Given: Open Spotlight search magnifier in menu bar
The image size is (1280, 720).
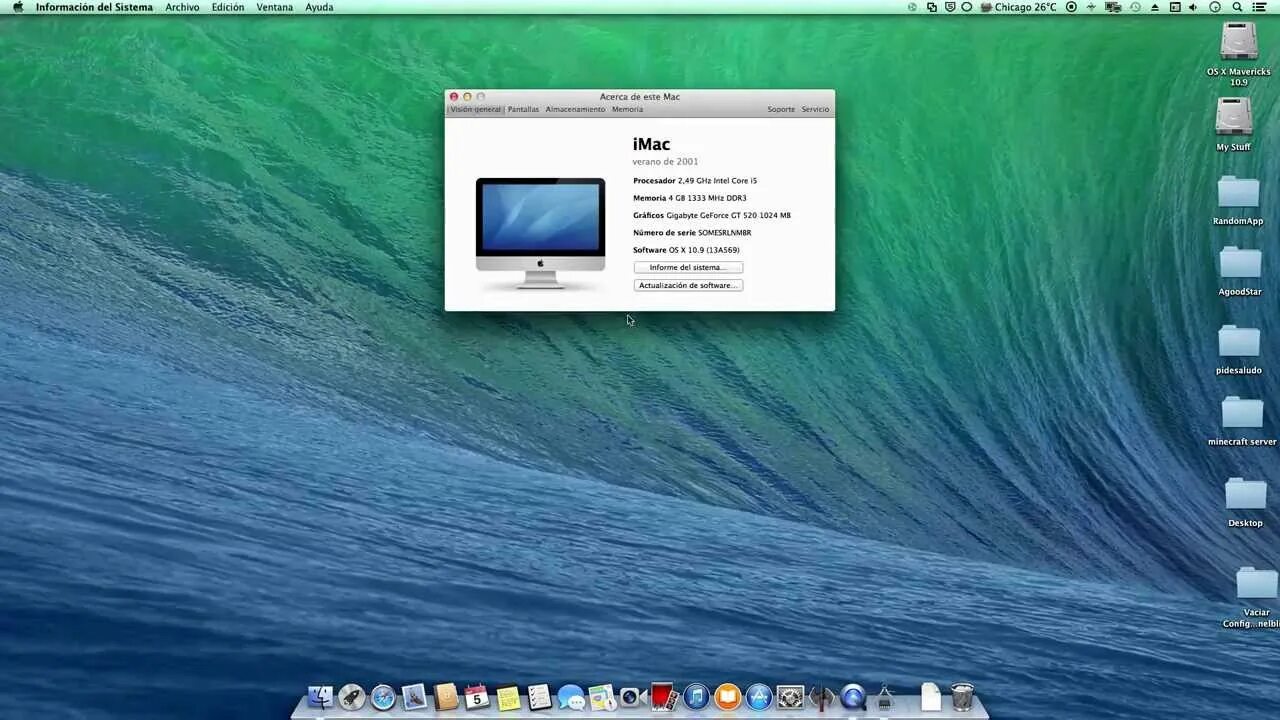Looking at the screenshot, I should (x=1236, y=7).
